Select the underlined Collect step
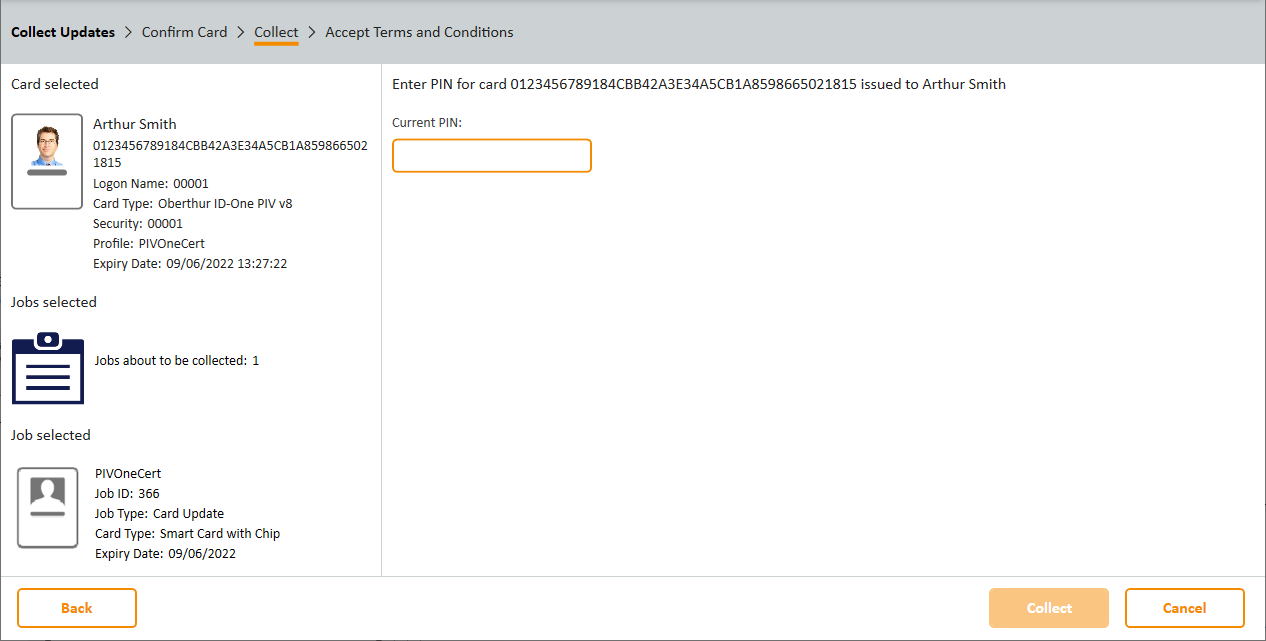Viewport: 1266px width, 641px height. click(x=276, y=32)
